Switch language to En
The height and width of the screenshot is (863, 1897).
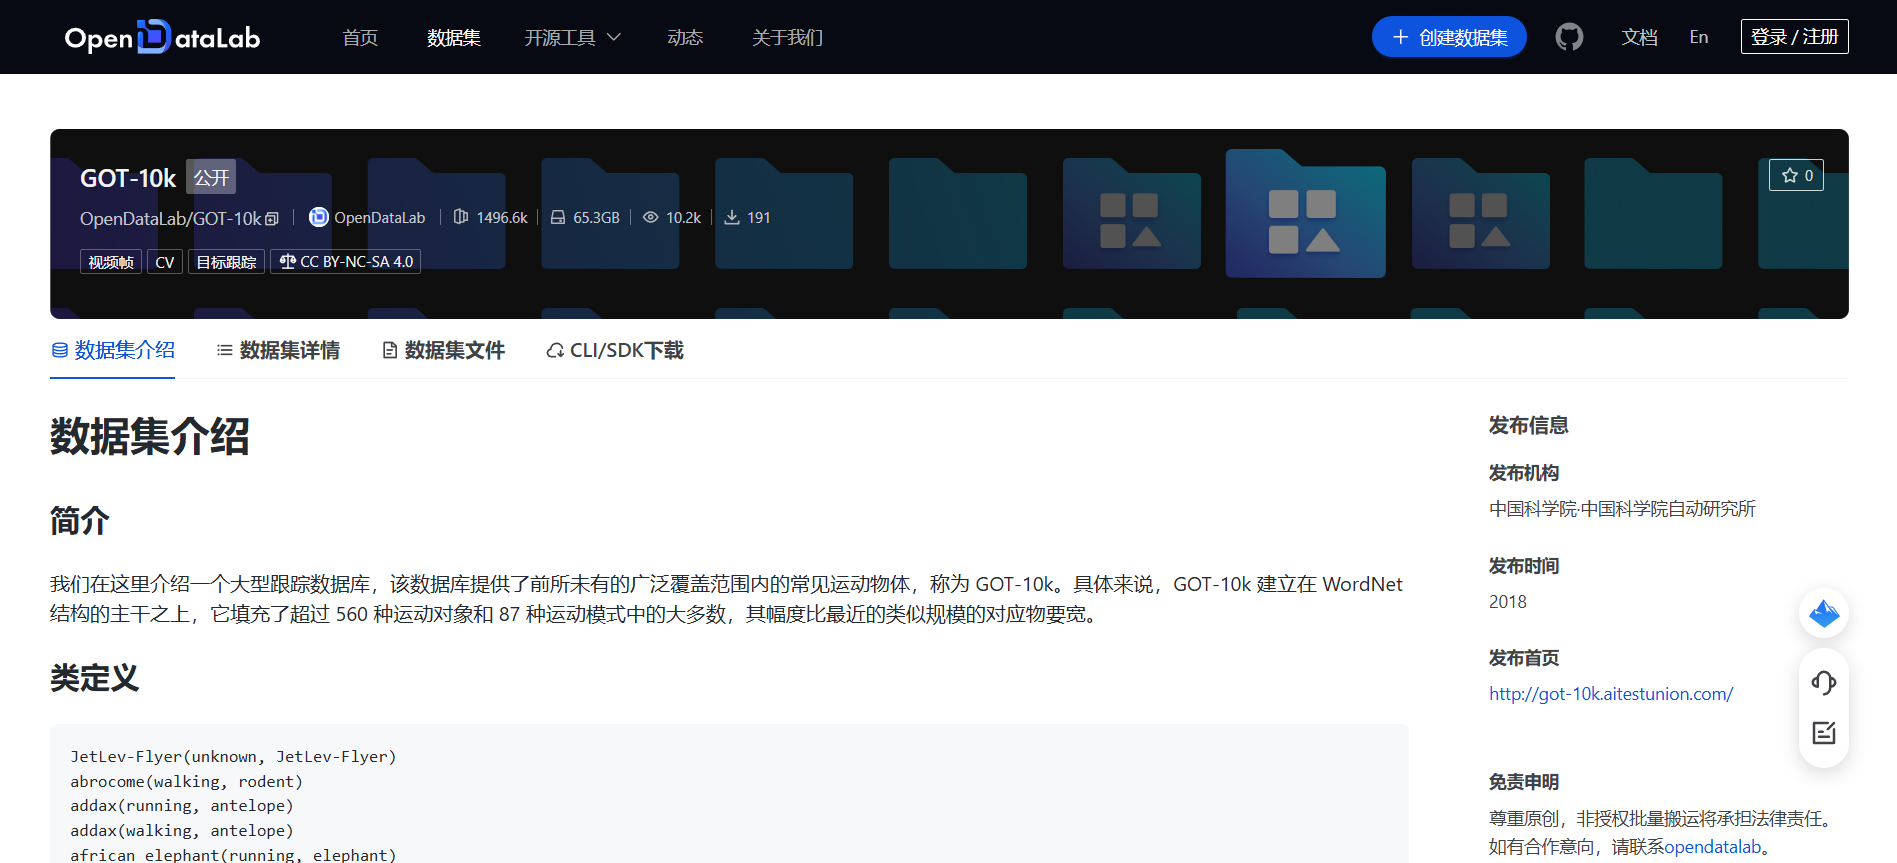(1698, 37)
